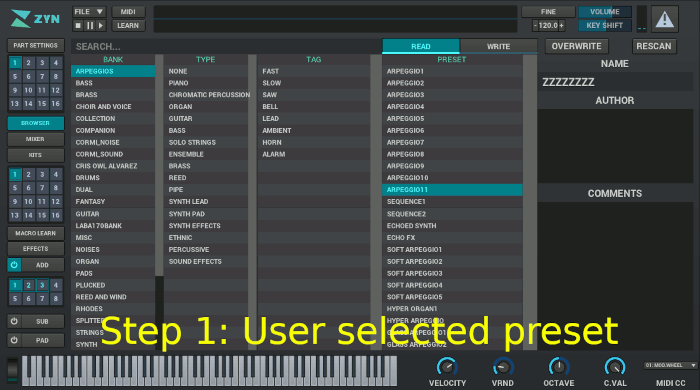Select the ARPEGGIO1 preset
The height and width of the screenshot is (390, 700).
(x=452, y=71)
